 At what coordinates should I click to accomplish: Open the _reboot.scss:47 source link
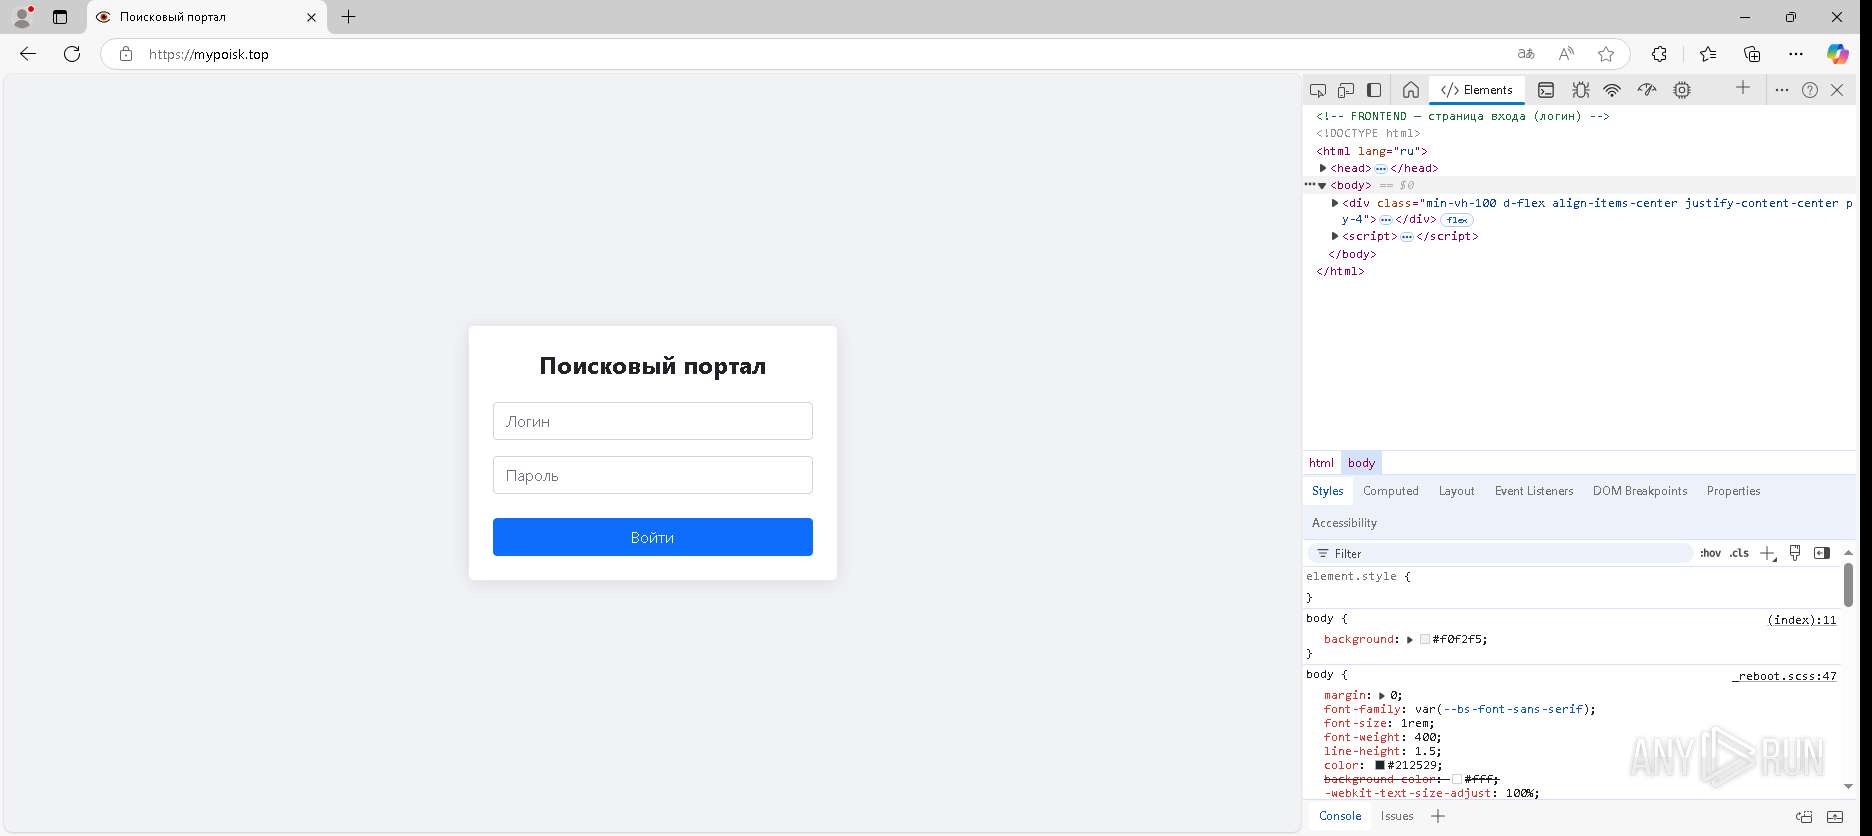1784,676
